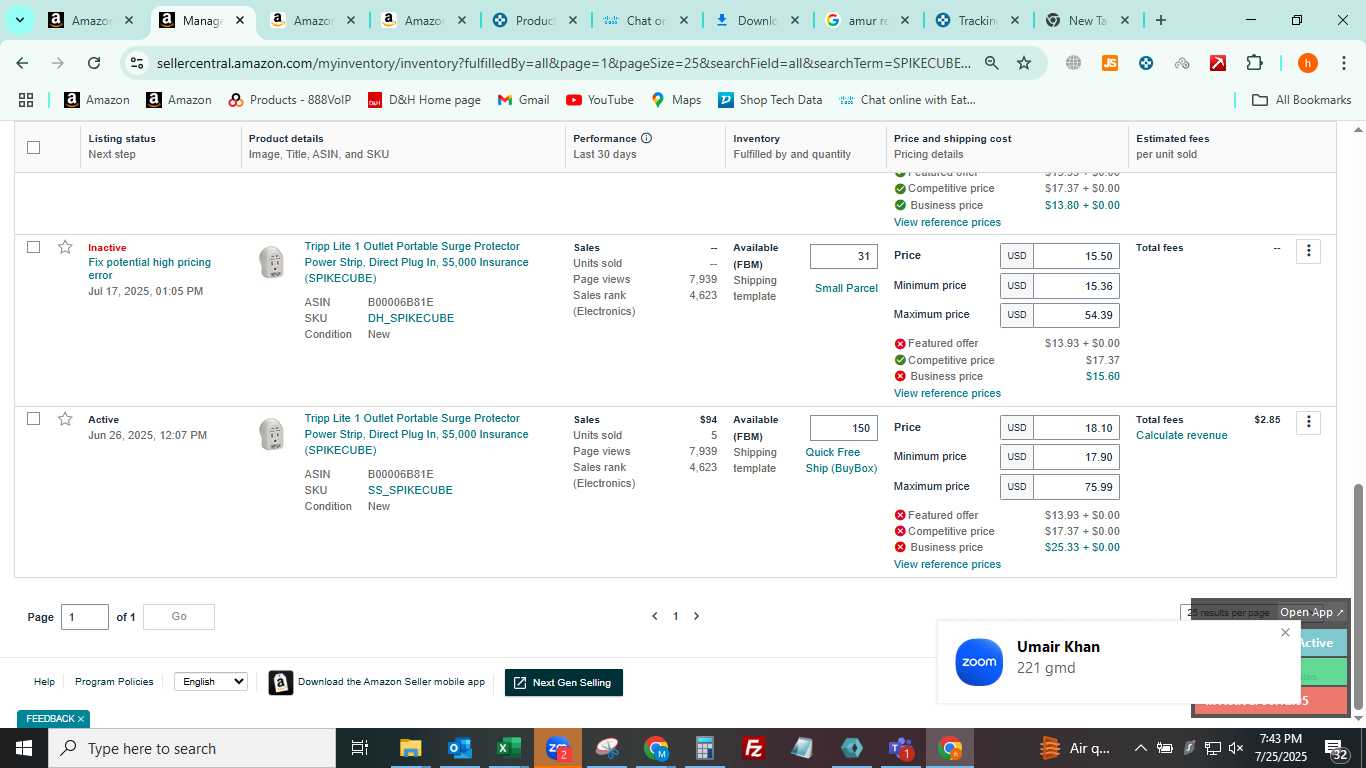This screenshot has height=768, width=1366.
Task: Edit minimum price field showing 17.90
Action: (x=1076, y=457)
